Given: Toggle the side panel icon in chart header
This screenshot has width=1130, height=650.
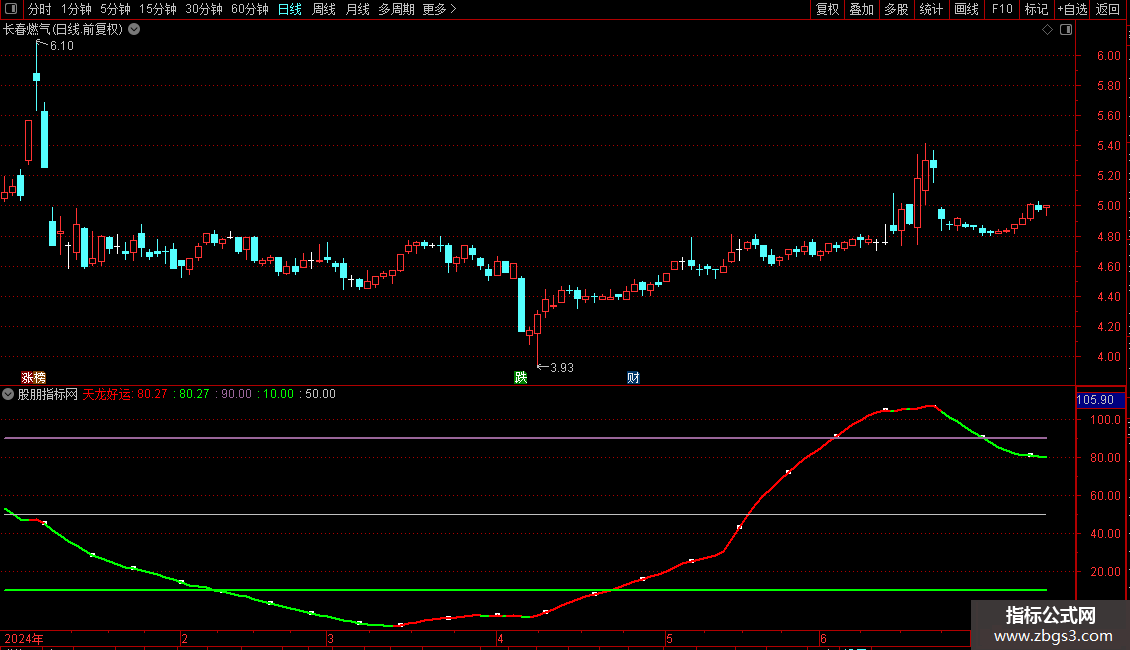Looking at the screenshot, I should (x=1066, y=30).
